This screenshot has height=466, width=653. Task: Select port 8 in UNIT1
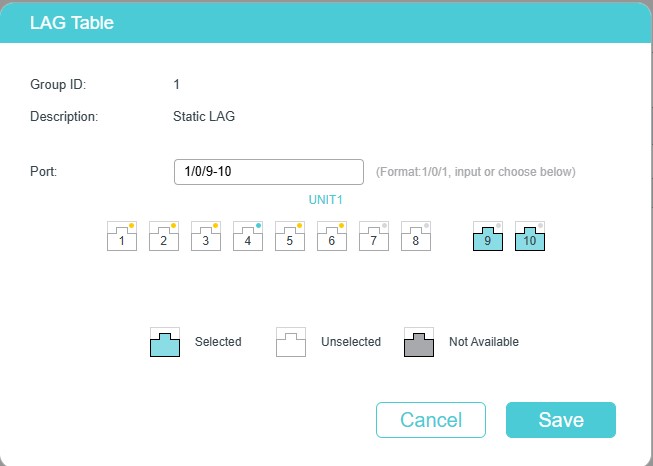(416, 236)
